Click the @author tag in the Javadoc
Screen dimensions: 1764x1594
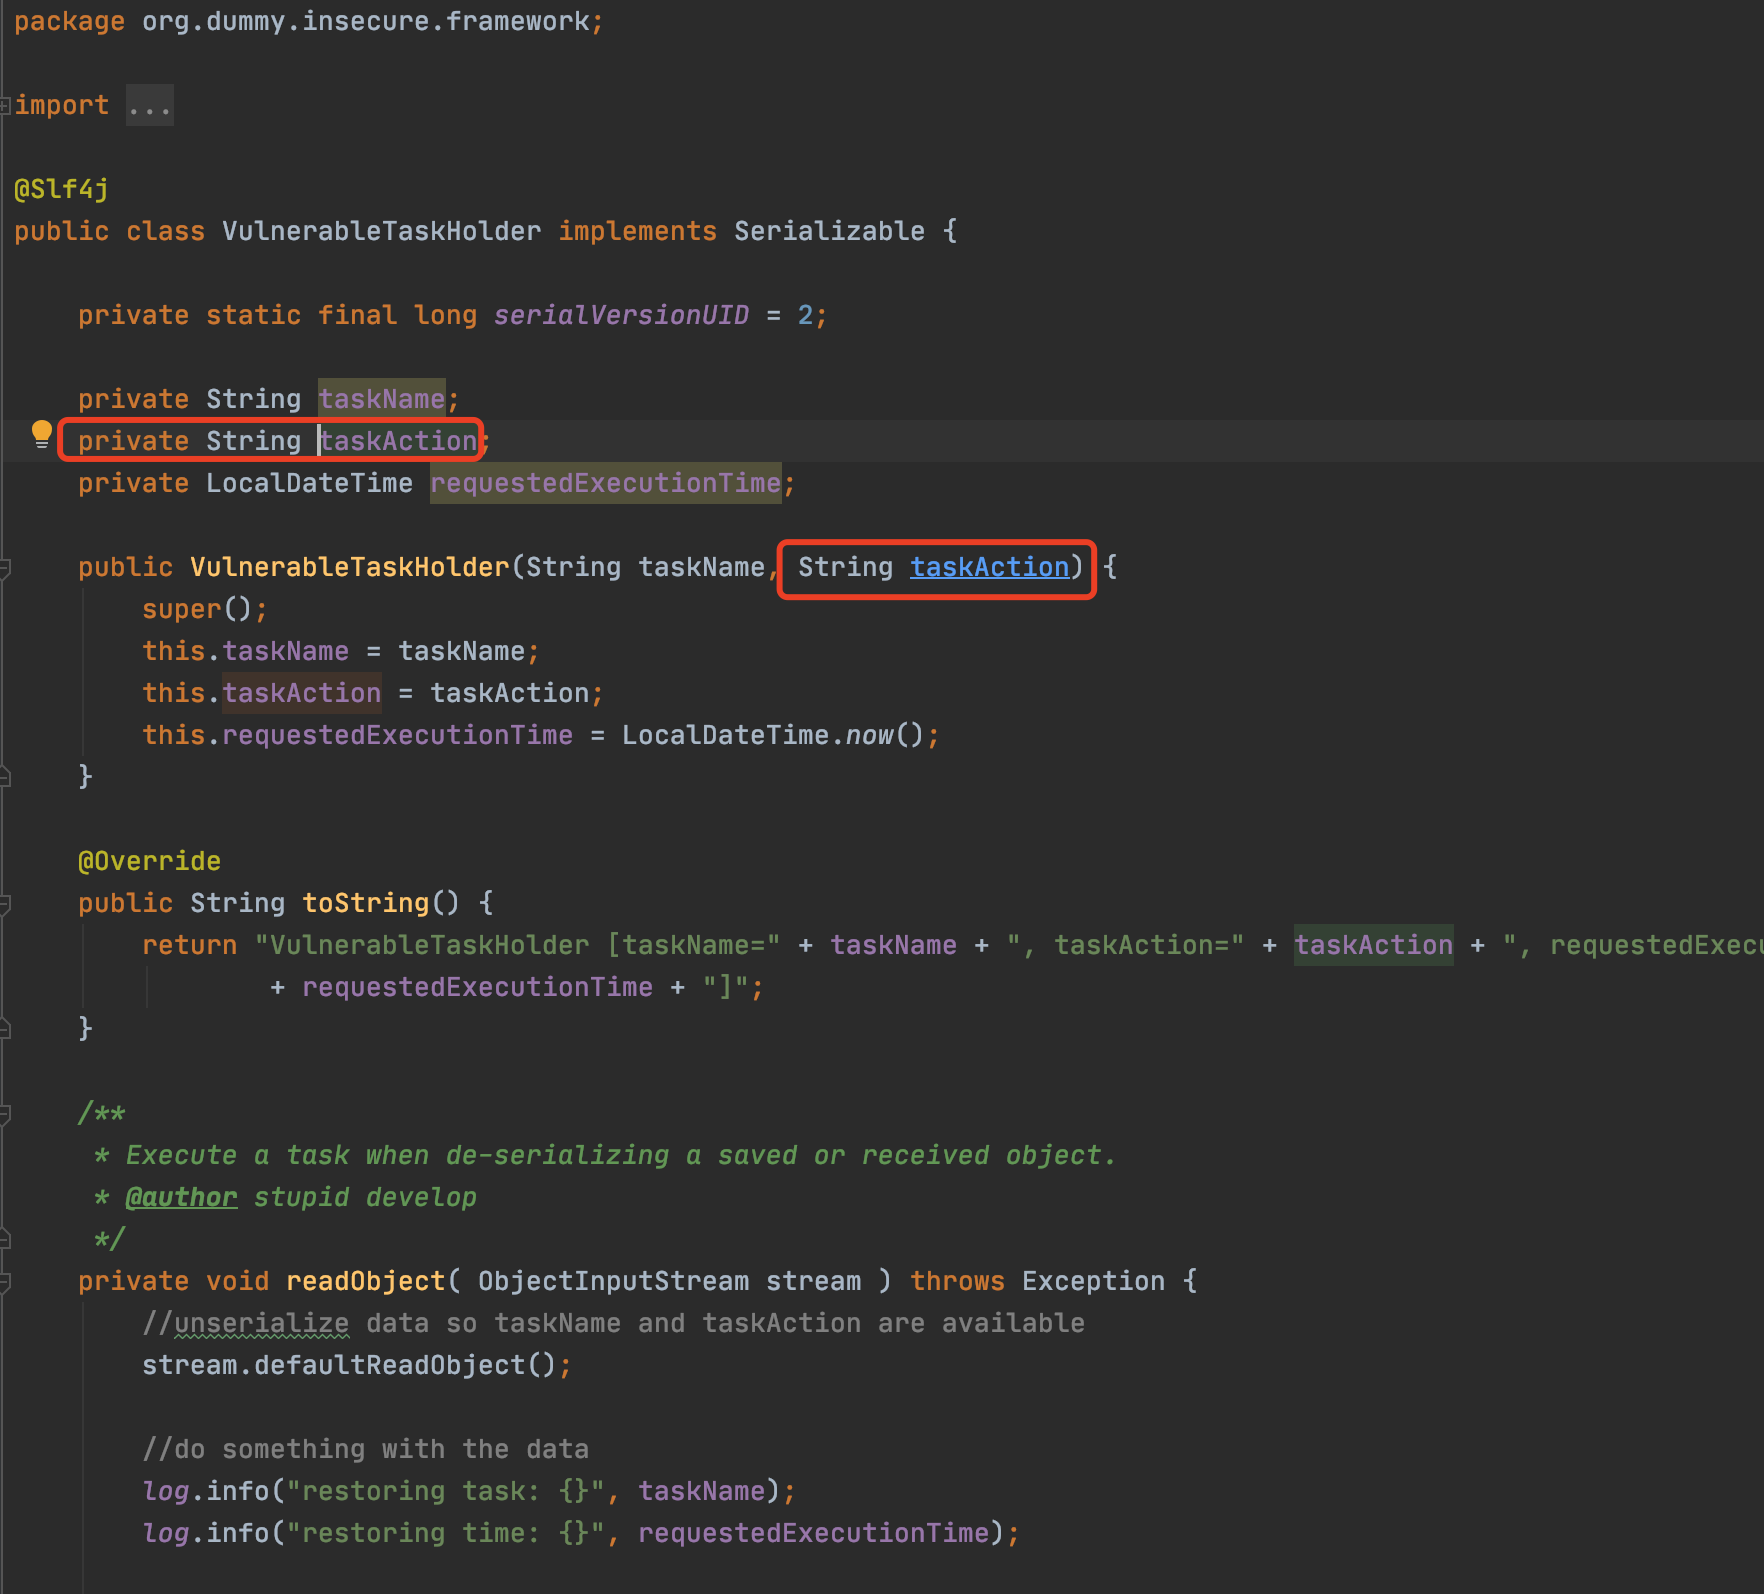(x=181, y=1197)
